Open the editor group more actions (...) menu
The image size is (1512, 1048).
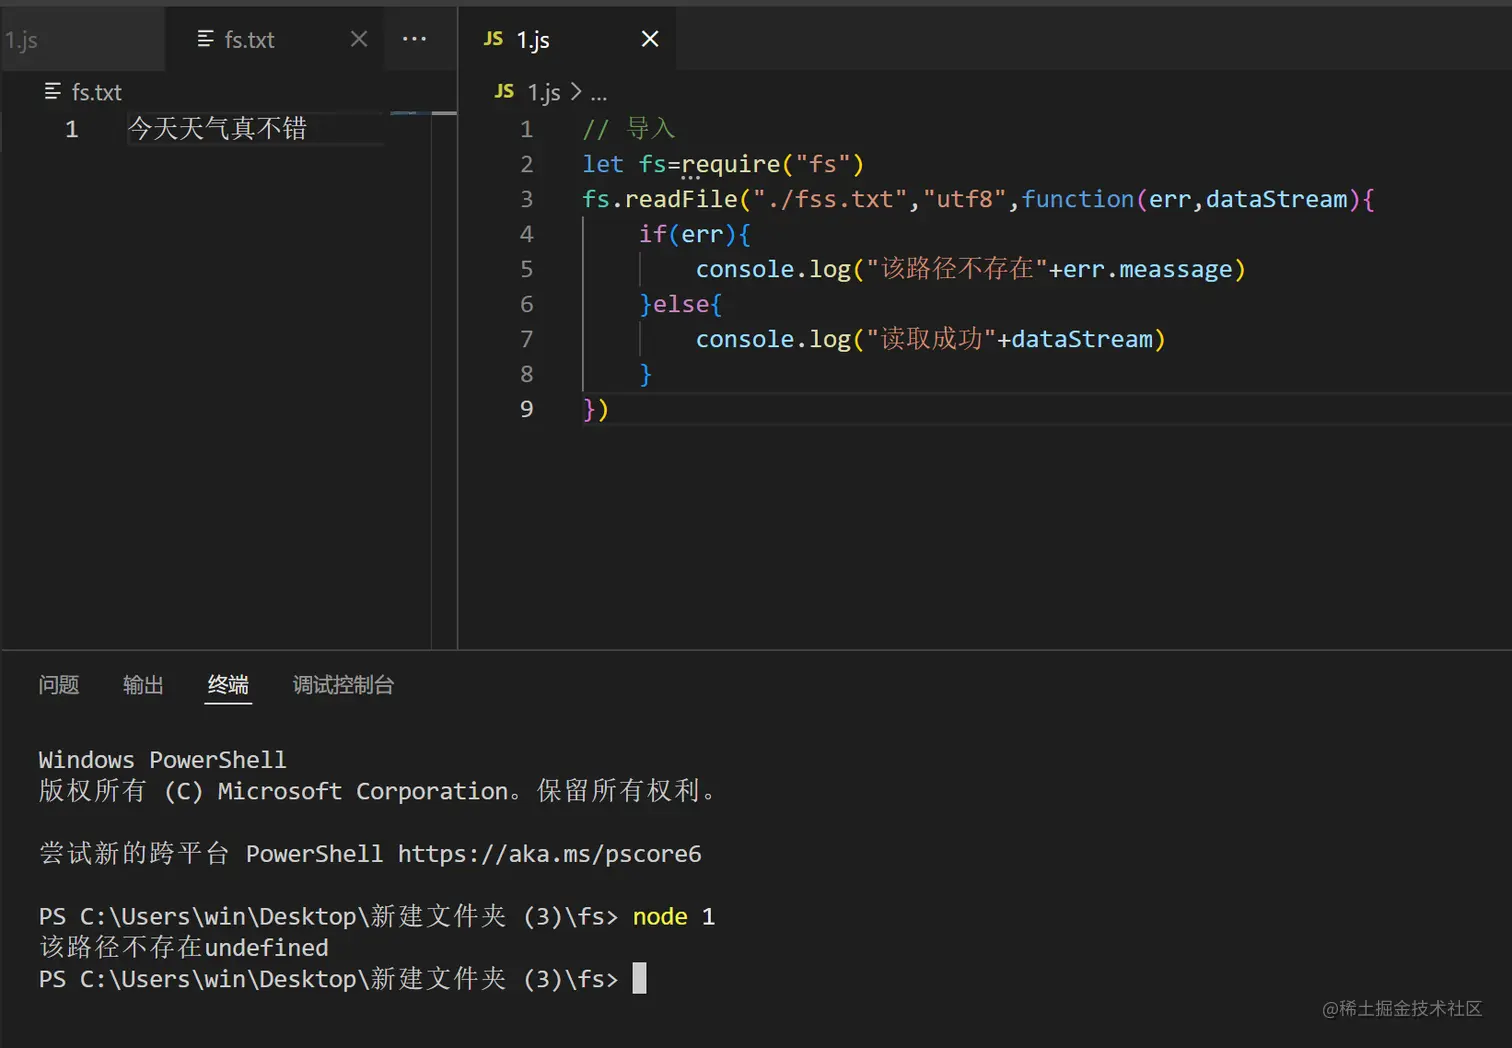[414, 39]
